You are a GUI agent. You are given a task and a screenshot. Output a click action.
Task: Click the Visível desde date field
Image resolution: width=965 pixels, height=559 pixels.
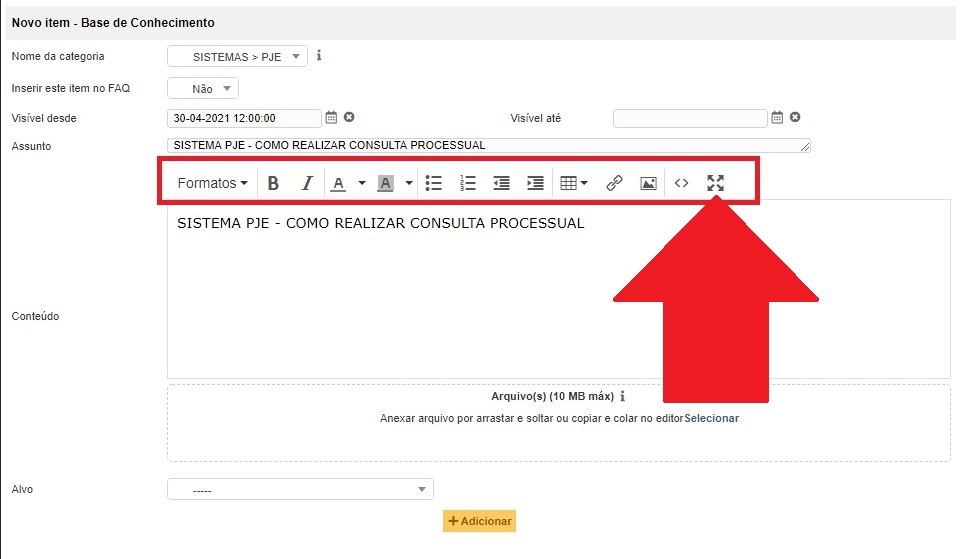(244, 118)
